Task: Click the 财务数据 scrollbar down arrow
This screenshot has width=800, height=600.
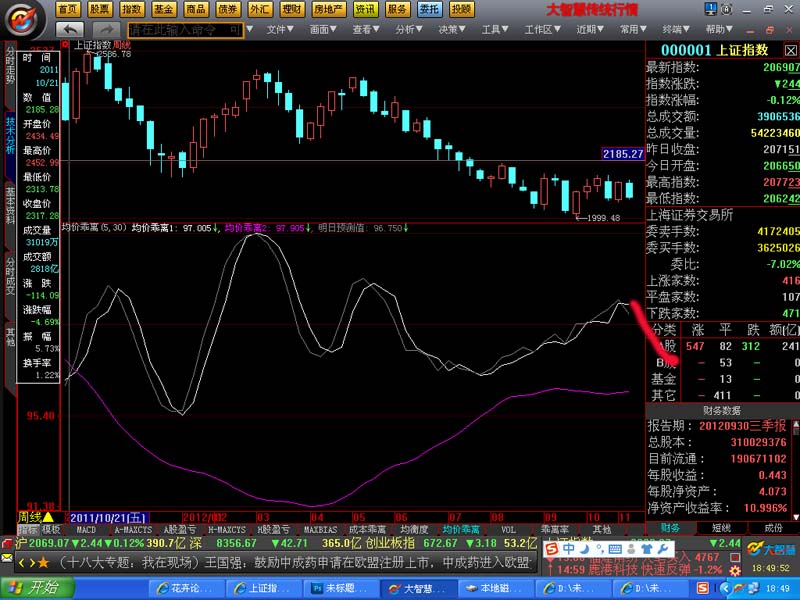Action: click(x=795, y=517)
